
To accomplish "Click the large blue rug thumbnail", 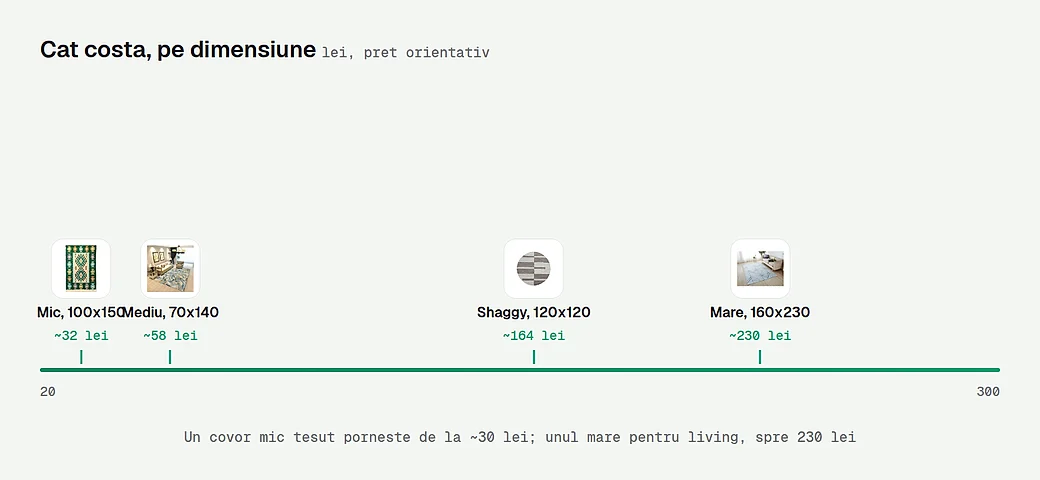I will coord(760,269).
